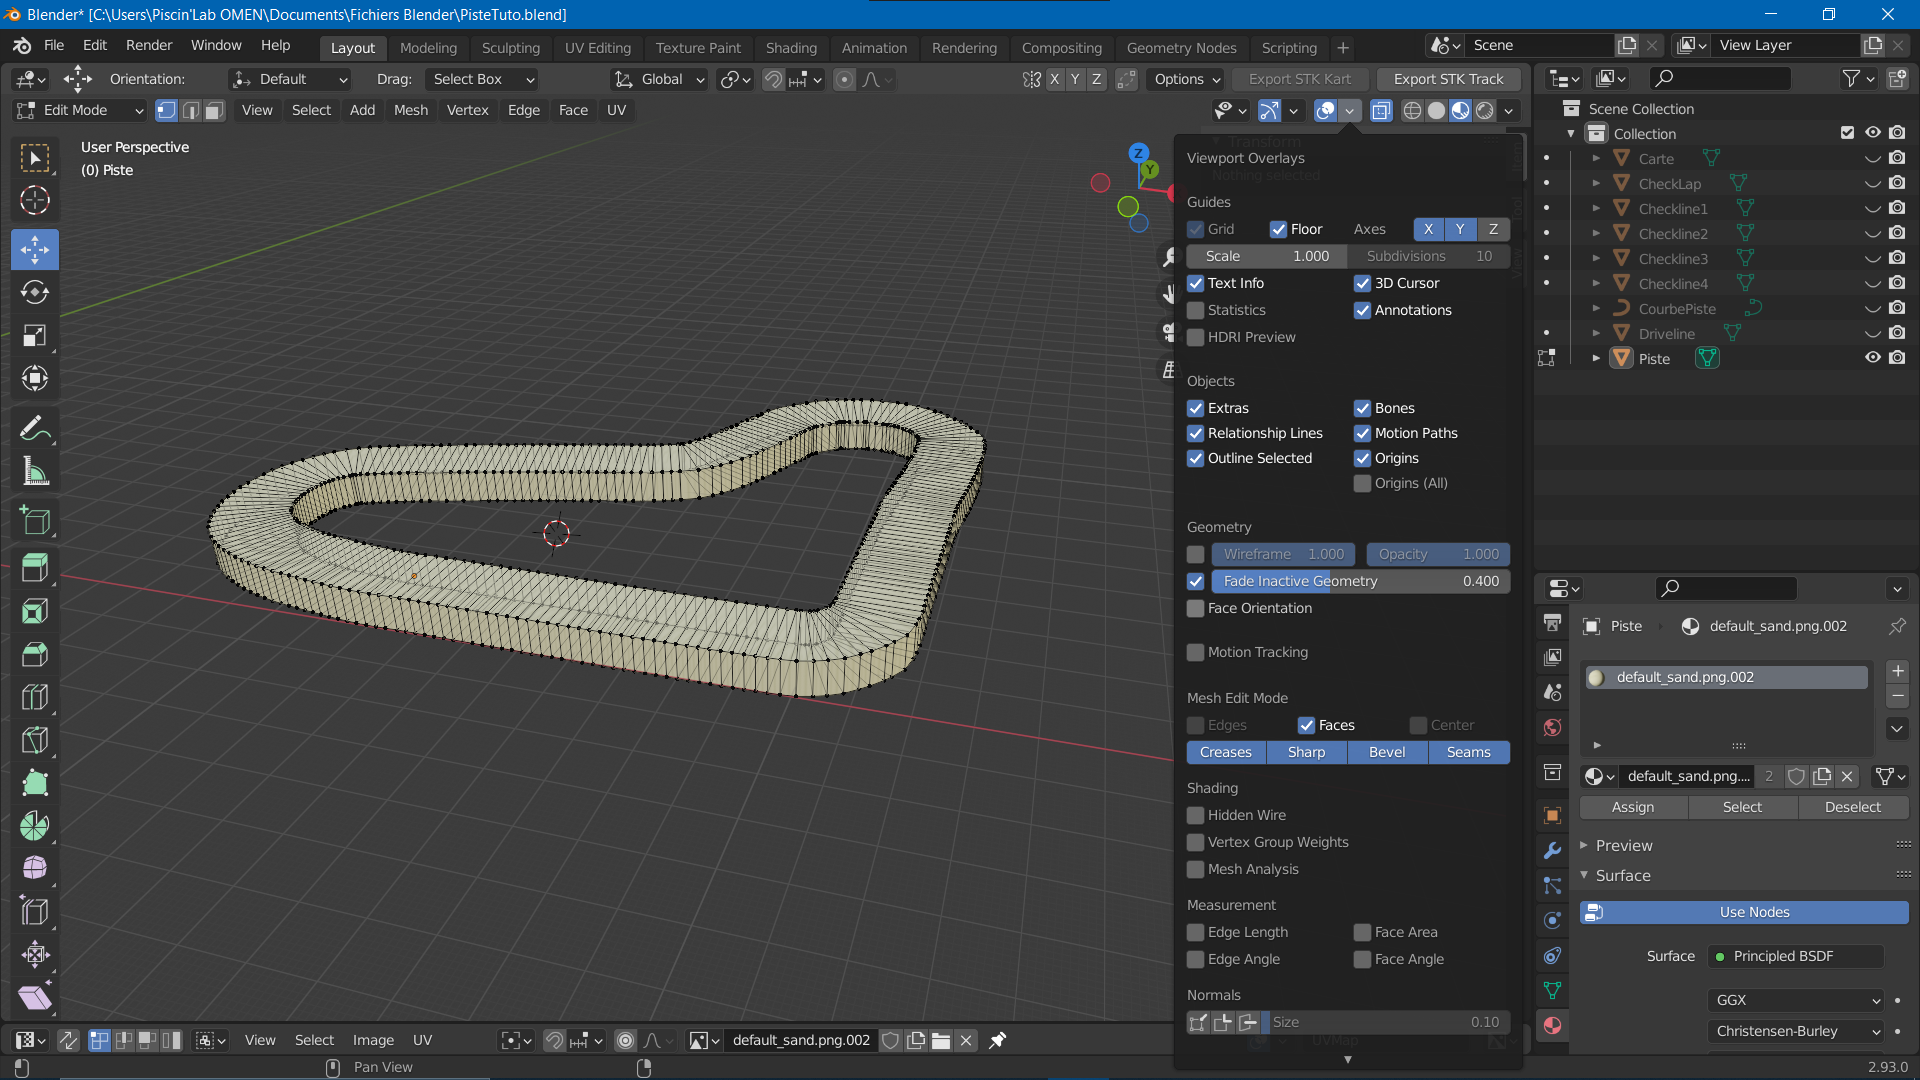Select the Measure tool

tap(35, 472)
